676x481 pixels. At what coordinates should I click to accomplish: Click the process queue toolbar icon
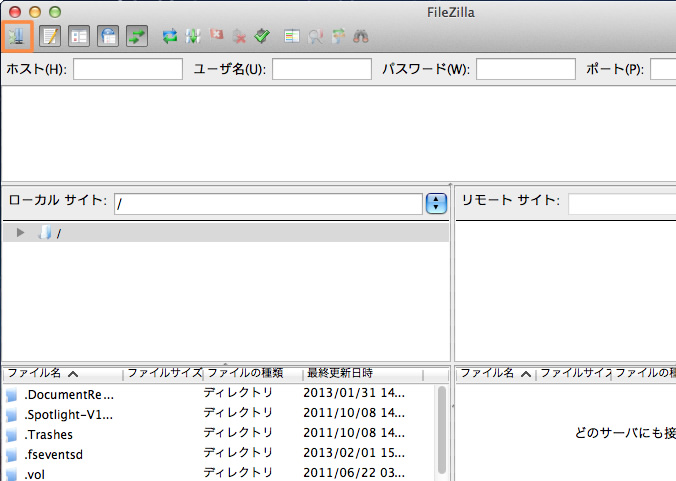[193, 36]
